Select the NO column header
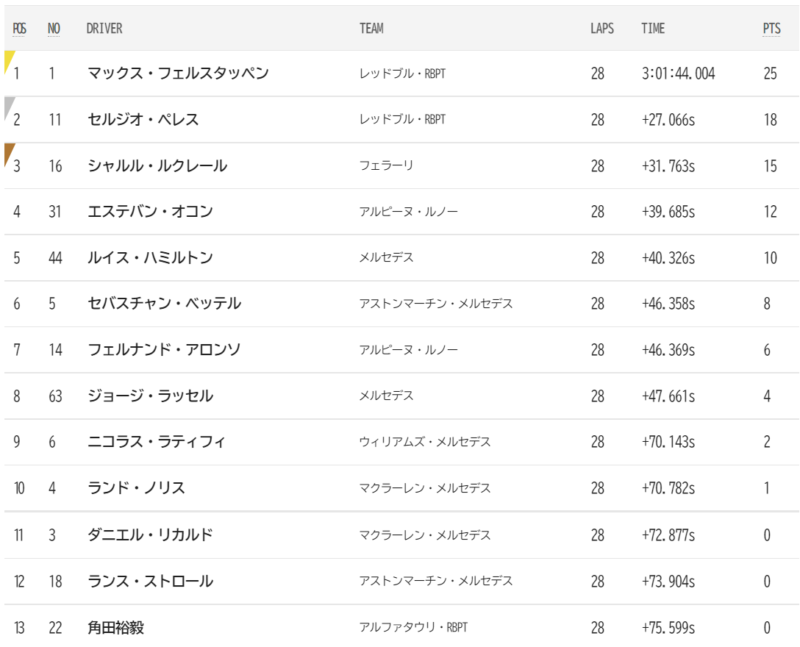Viewport: 800px width, 647px height. pos(54,29)
